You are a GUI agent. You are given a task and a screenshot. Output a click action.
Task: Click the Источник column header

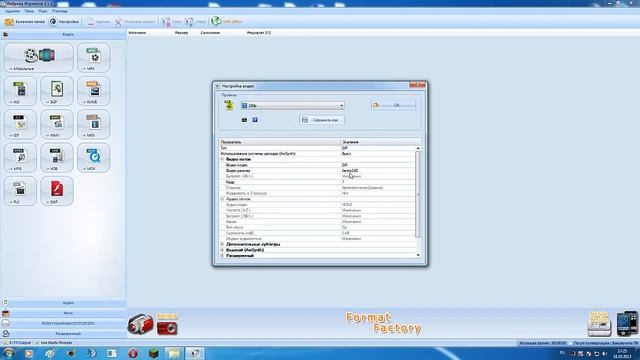(137, 33)
